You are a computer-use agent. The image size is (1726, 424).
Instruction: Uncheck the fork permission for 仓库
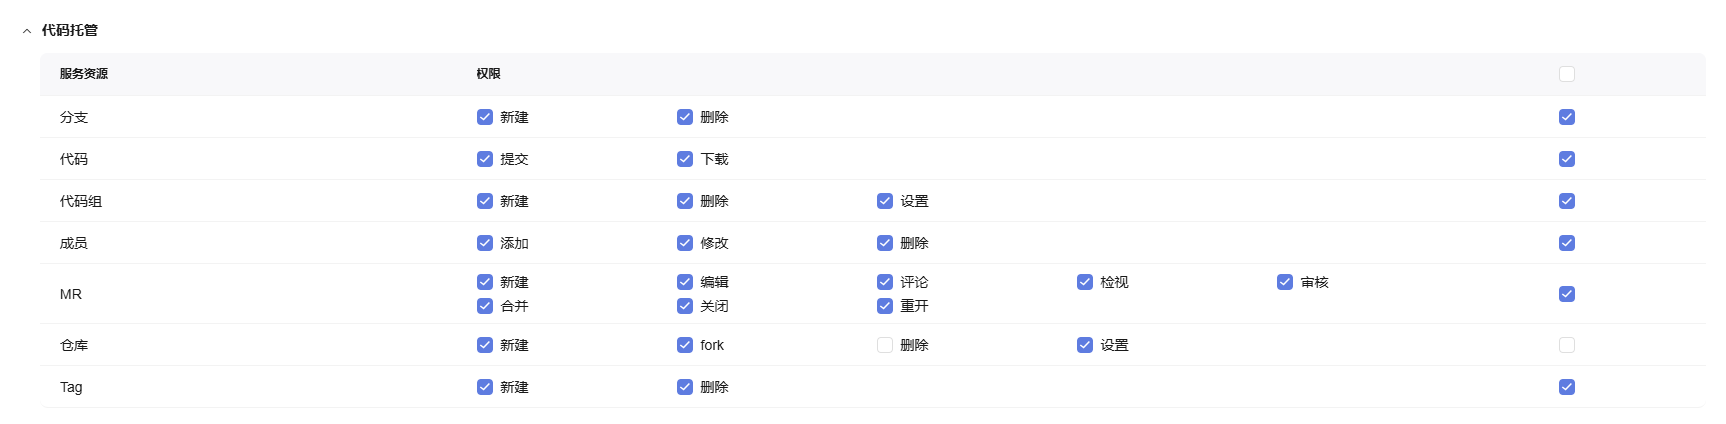coord(685,345)
